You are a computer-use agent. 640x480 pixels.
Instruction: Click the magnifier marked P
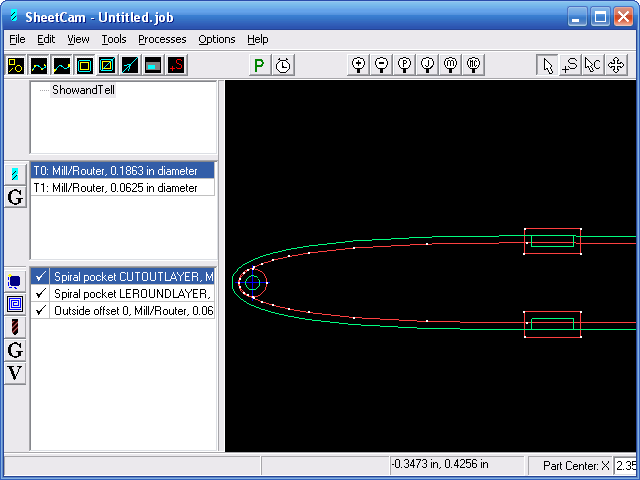404,65
